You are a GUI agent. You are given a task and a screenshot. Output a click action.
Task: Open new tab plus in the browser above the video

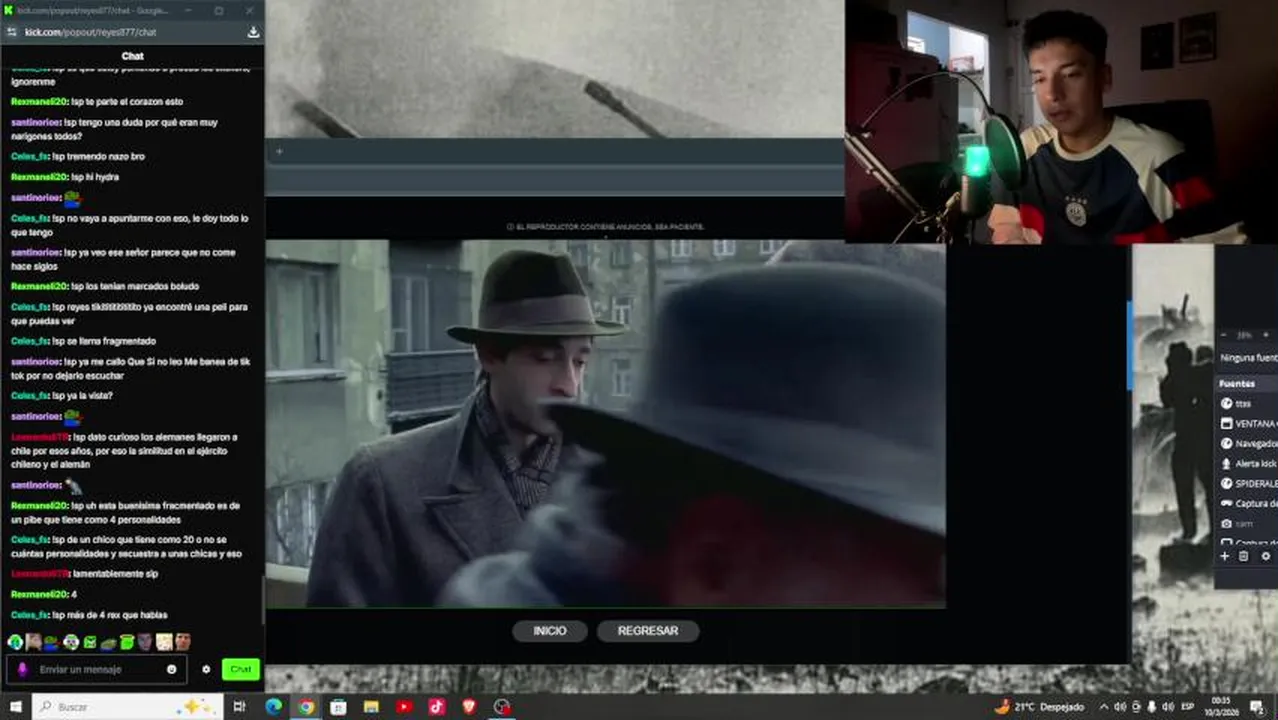tap(279, 152)
